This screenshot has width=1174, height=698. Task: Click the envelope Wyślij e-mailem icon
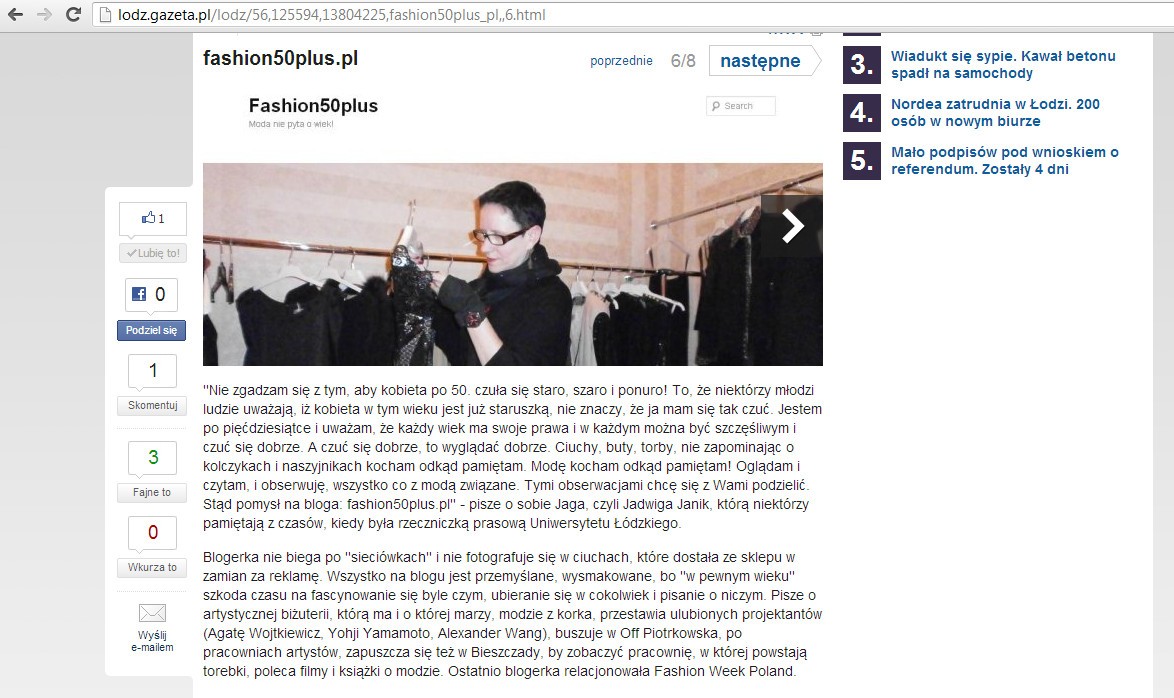[x=152, y=613]
